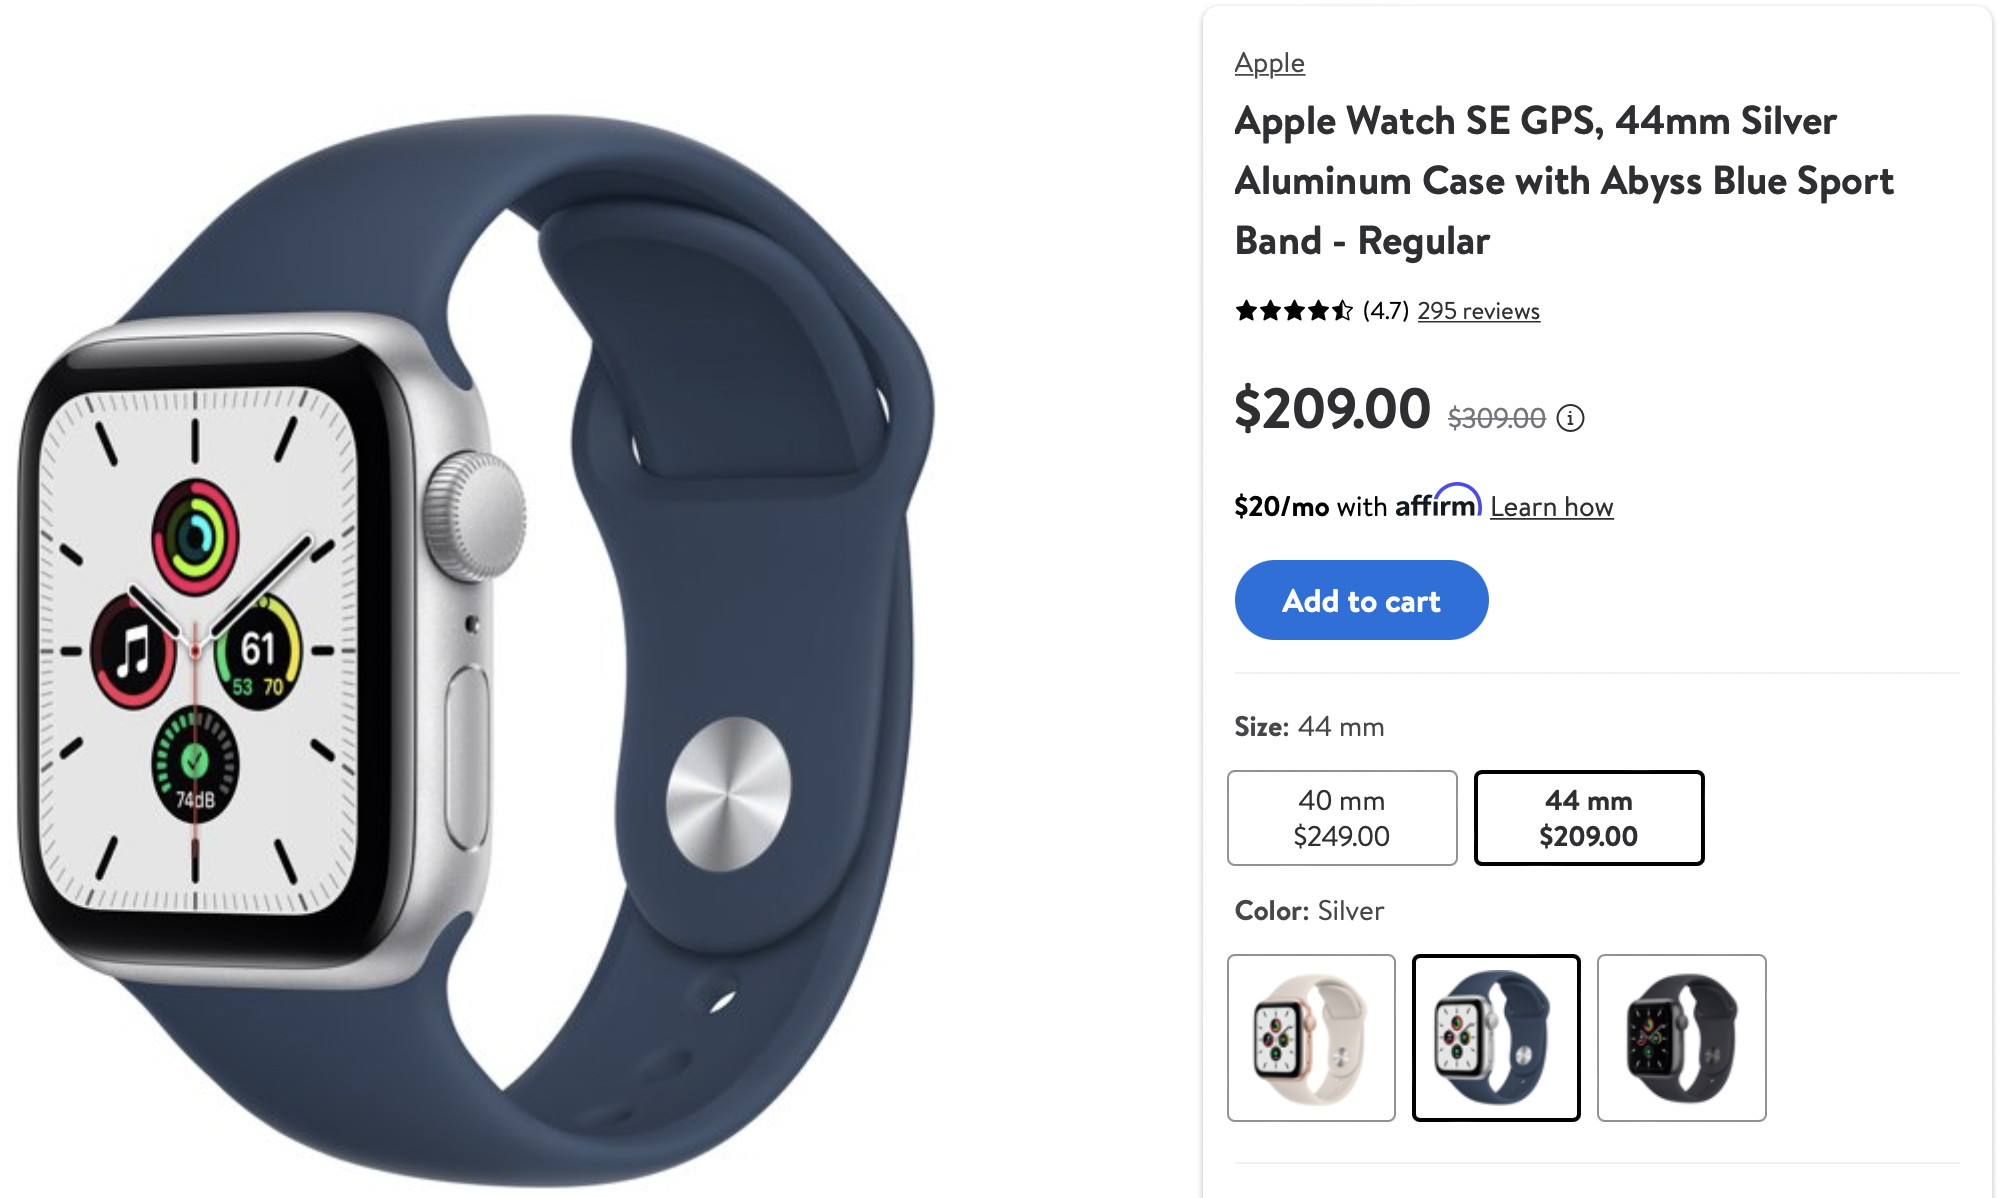Choose the silver abyss blue band swatch

coord(1496,1038)
